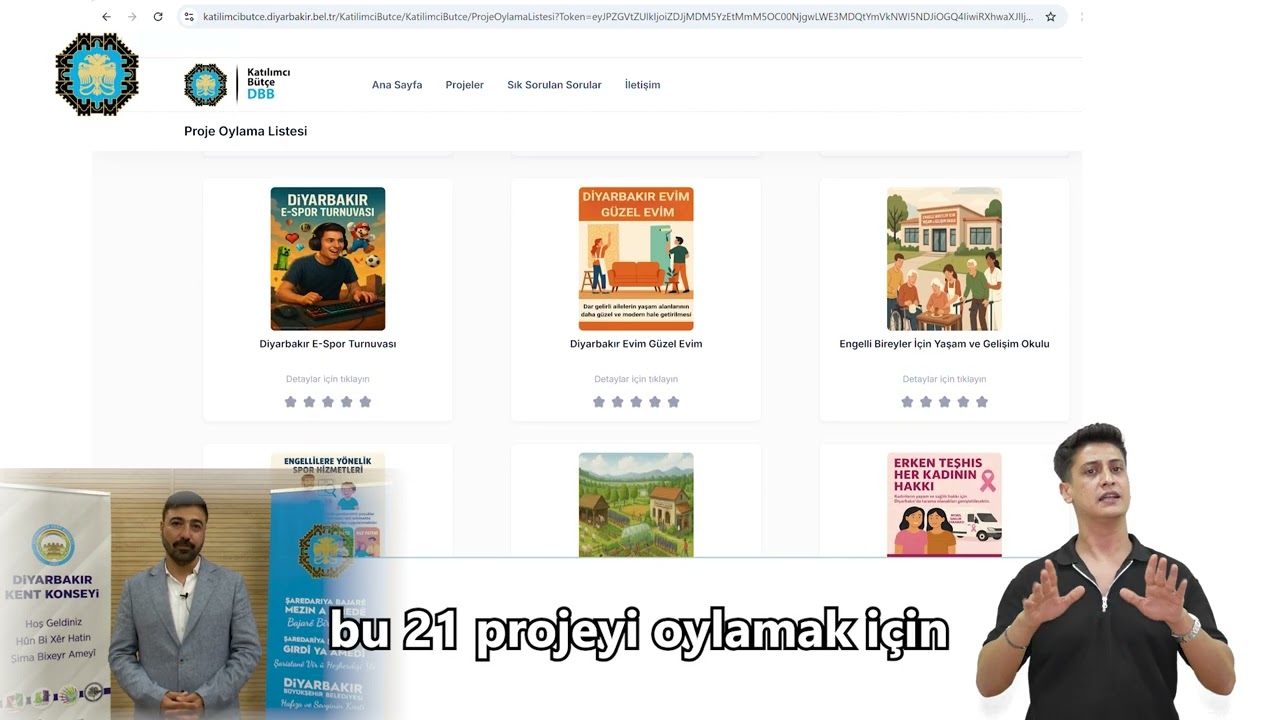1280x720 pixels.
Task: Click the Diyarbakır E-Spor Turnuvası poster image
Action: click(x=327, y=257)
